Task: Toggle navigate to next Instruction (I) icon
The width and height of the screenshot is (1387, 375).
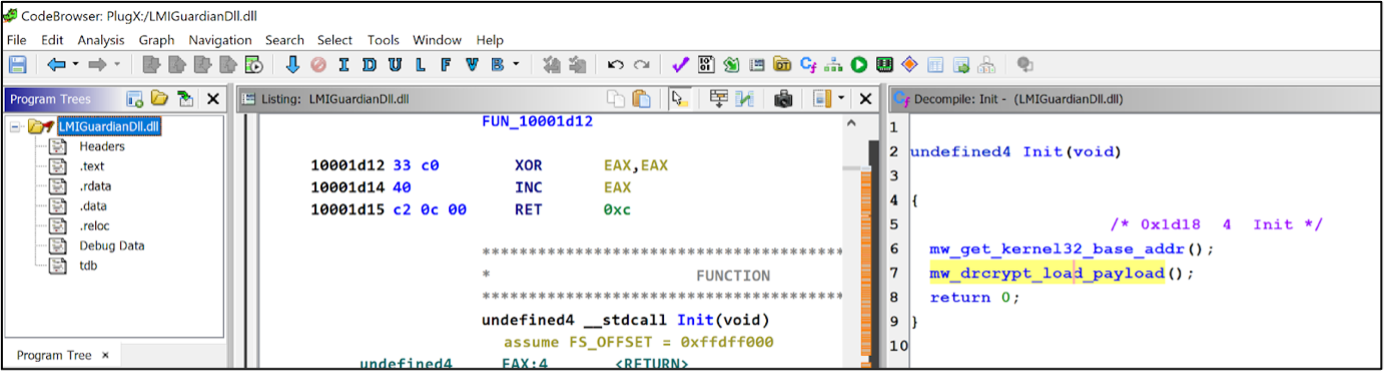Action: click(x=344, y=65)
